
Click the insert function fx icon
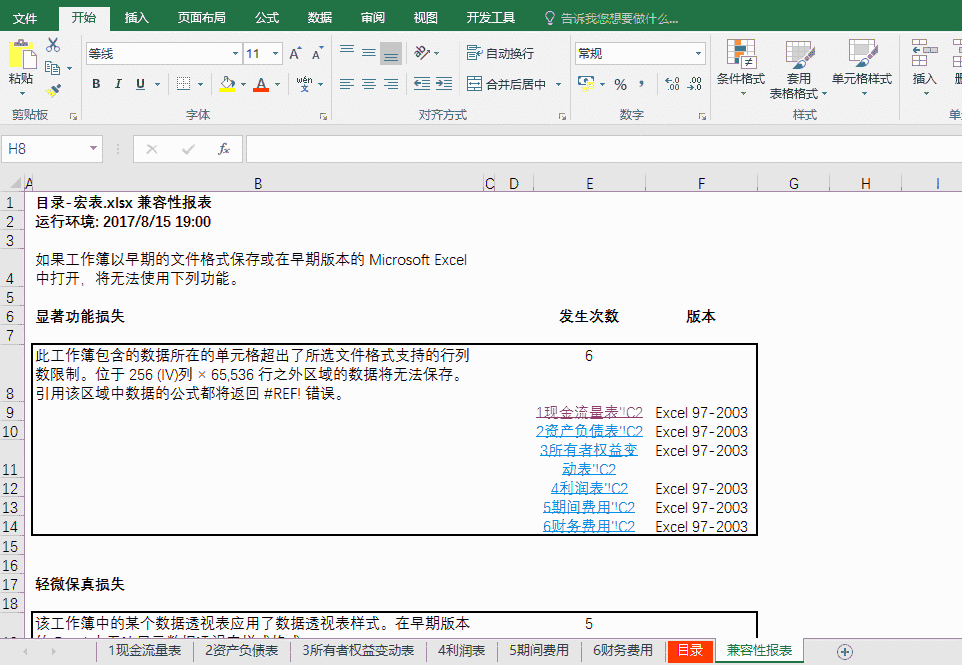coord(224,149)
